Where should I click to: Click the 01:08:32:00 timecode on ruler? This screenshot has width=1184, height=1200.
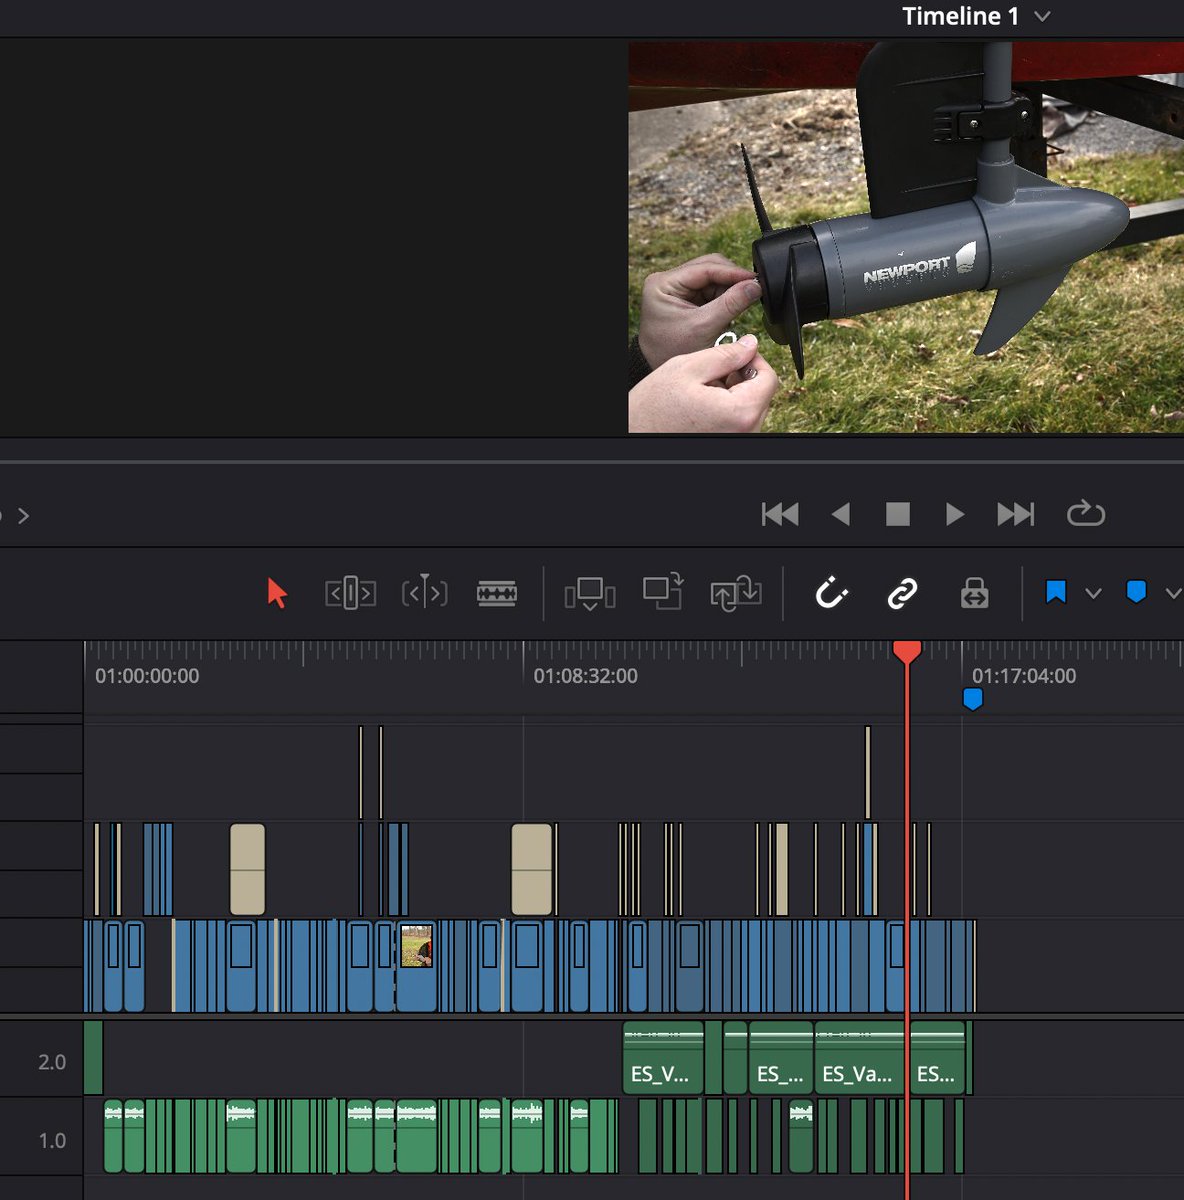[x=585, y=676]
